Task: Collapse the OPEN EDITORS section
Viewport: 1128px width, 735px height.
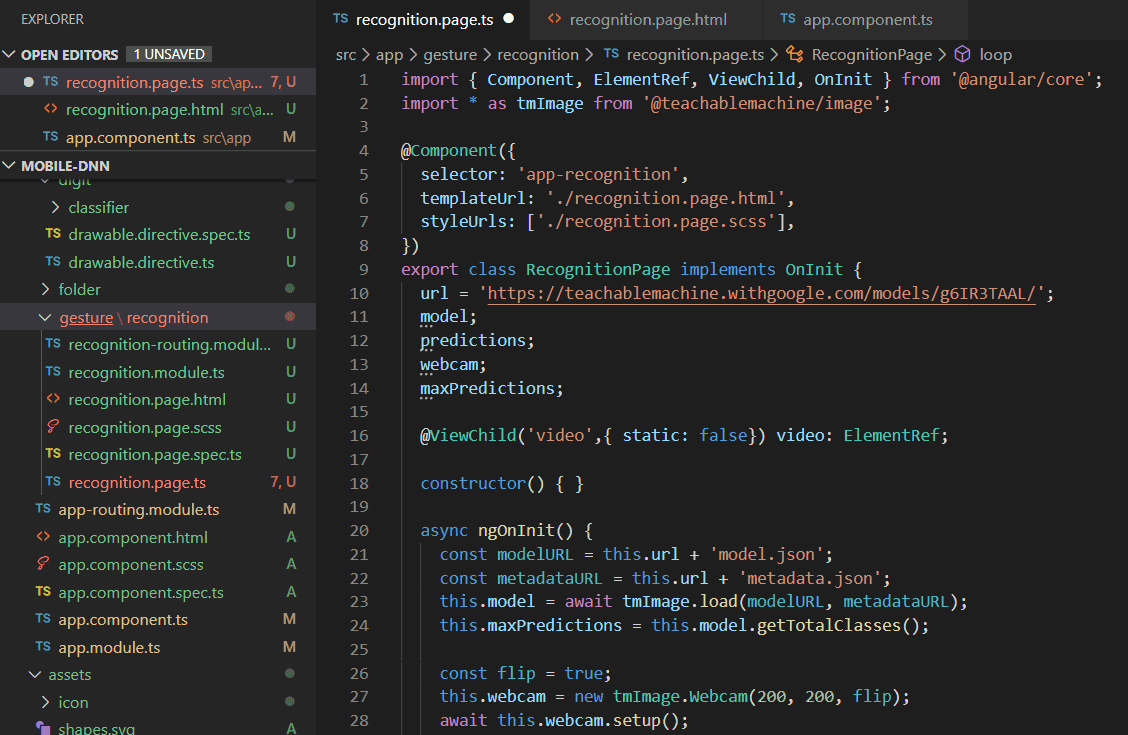Action: (x=10, y=54)
